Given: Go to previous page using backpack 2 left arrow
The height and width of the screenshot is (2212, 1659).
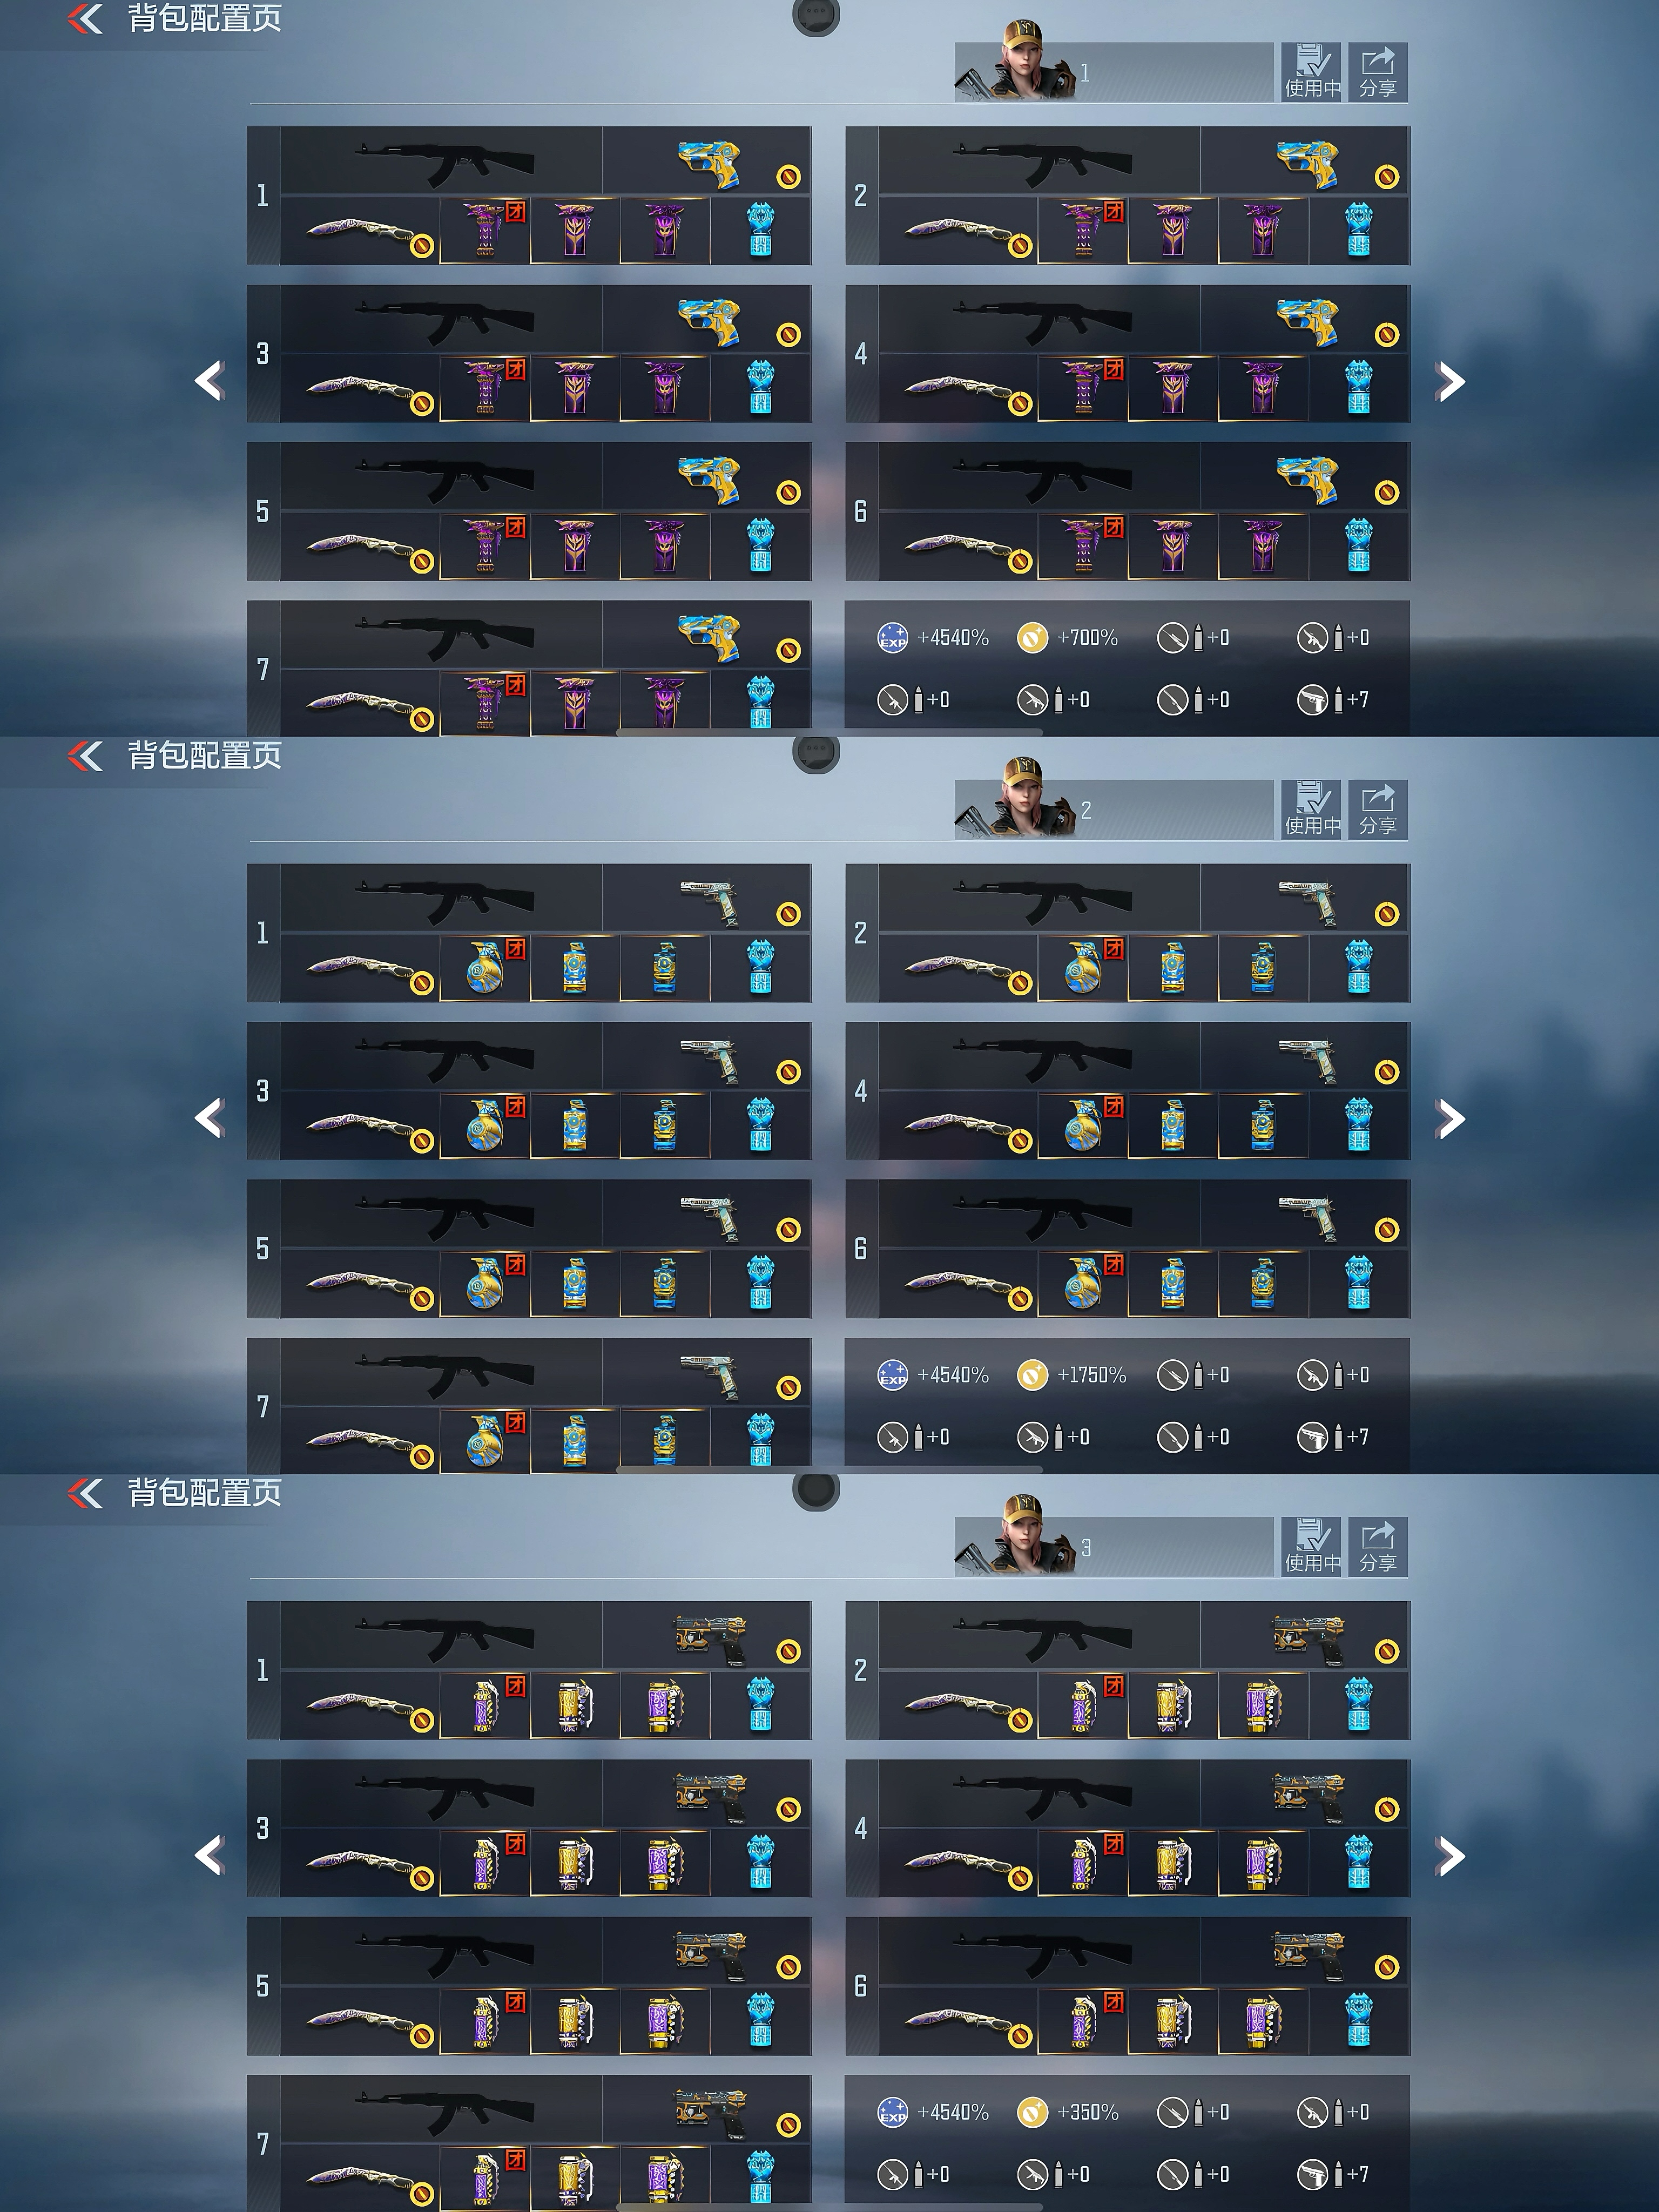Looking at the screenshot, I should [209, 1118].
